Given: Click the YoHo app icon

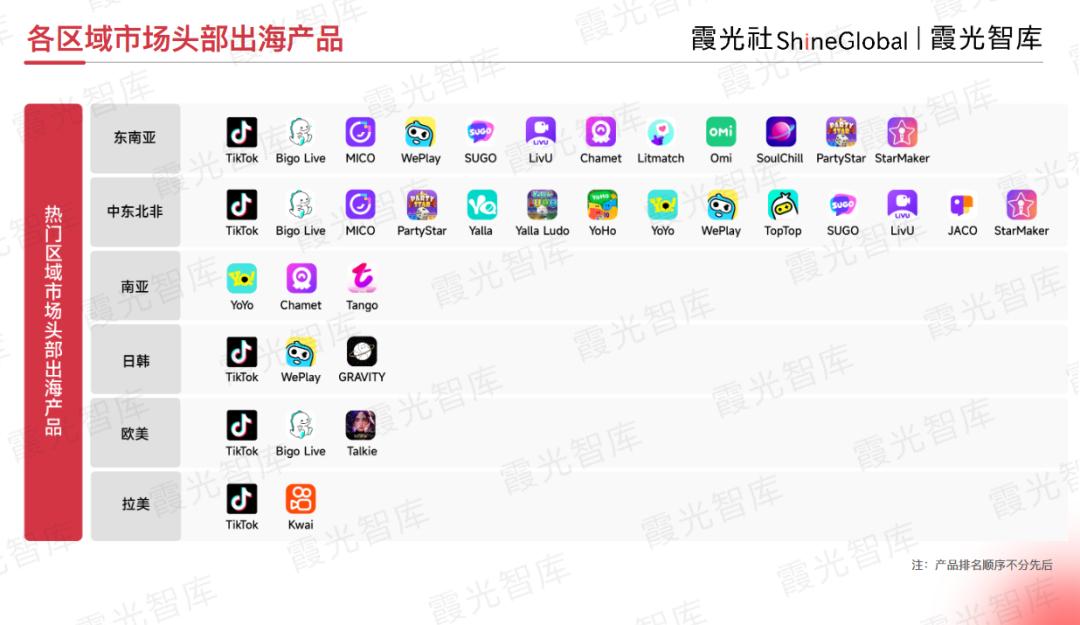Looking at the screenshot, I should click(x=602, y=205).
